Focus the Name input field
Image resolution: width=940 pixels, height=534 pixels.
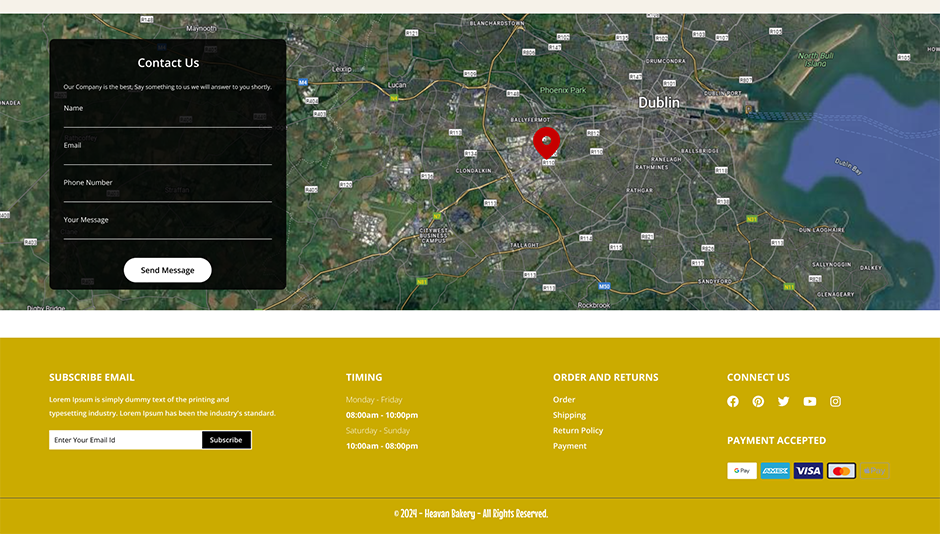pyautogui.click(x=167, y=118)
